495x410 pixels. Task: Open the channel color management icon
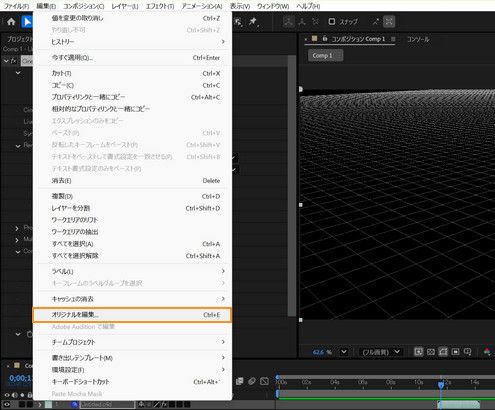487,352
